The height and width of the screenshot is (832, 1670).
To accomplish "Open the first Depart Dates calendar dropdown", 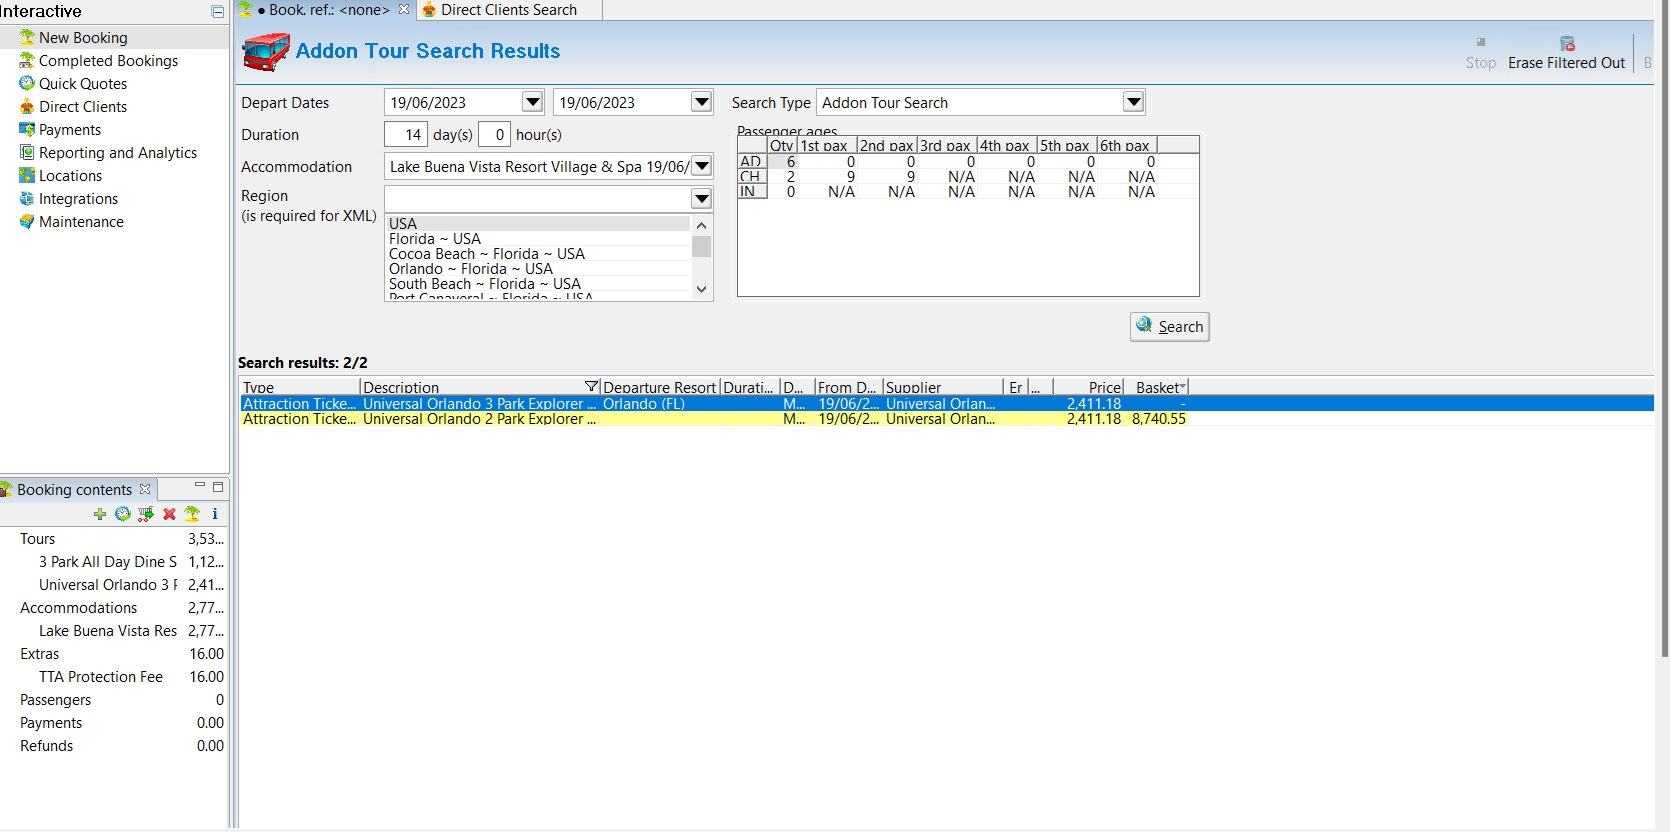I will click(533, 102).
